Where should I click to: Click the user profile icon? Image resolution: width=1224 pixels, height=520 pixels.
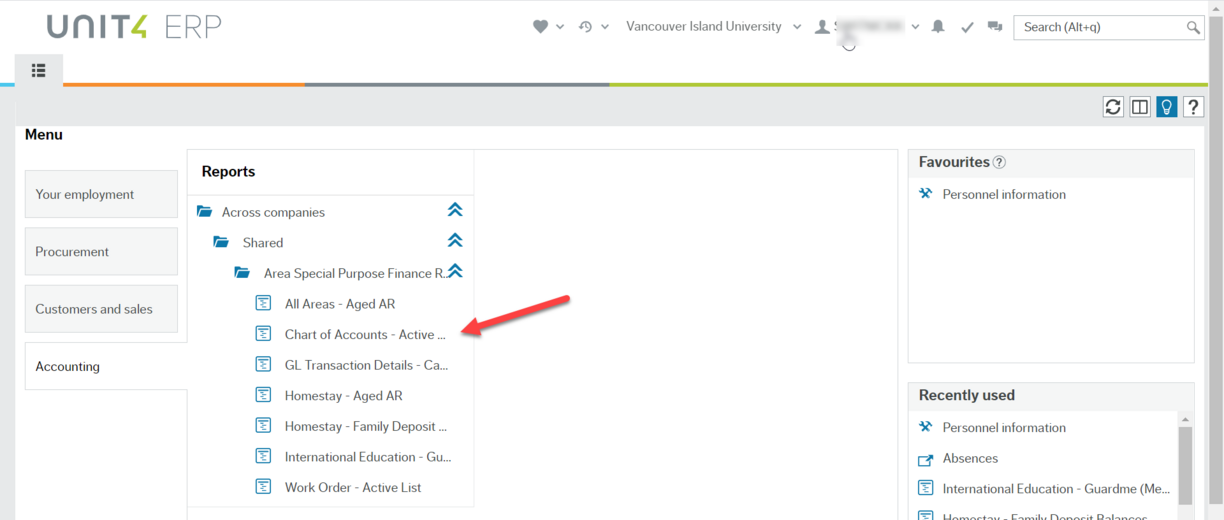pos(822,27)
